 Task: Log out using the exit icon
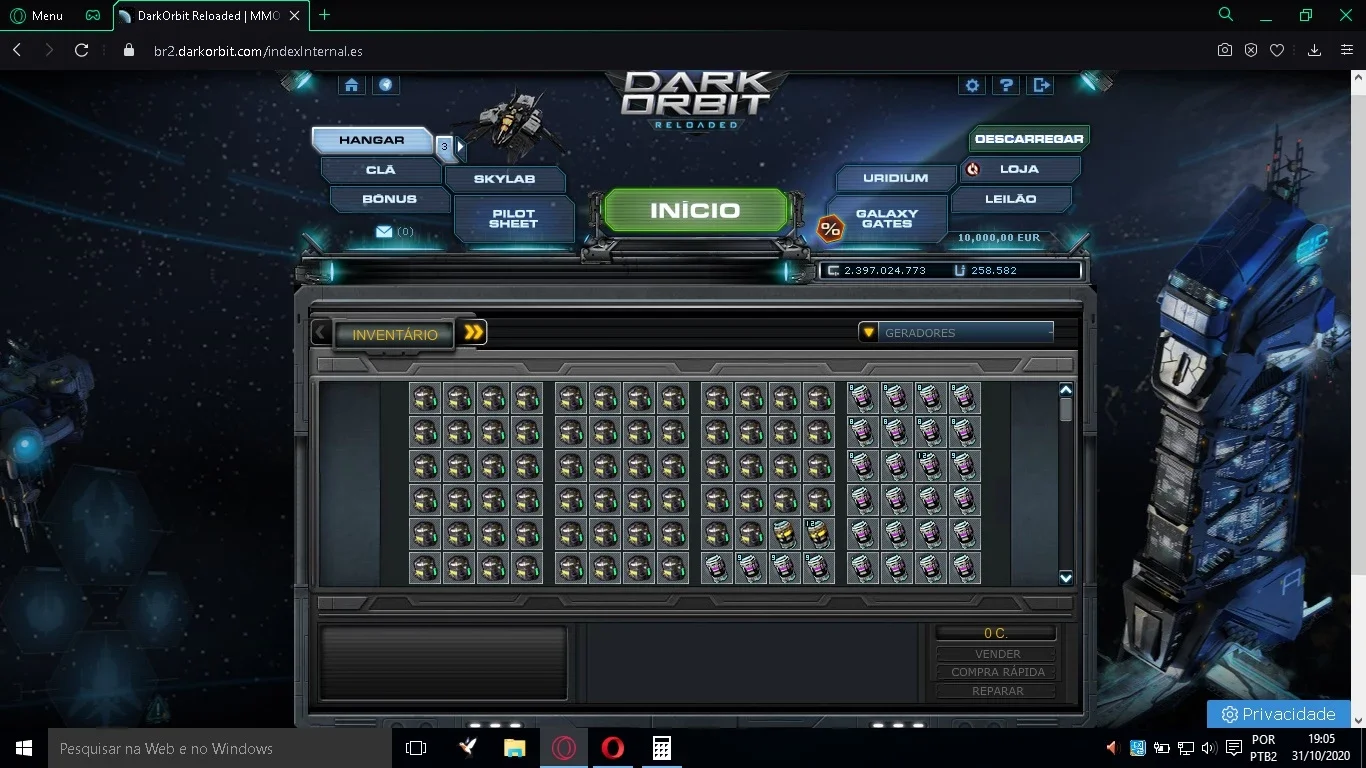click(x=1041, y=85)
